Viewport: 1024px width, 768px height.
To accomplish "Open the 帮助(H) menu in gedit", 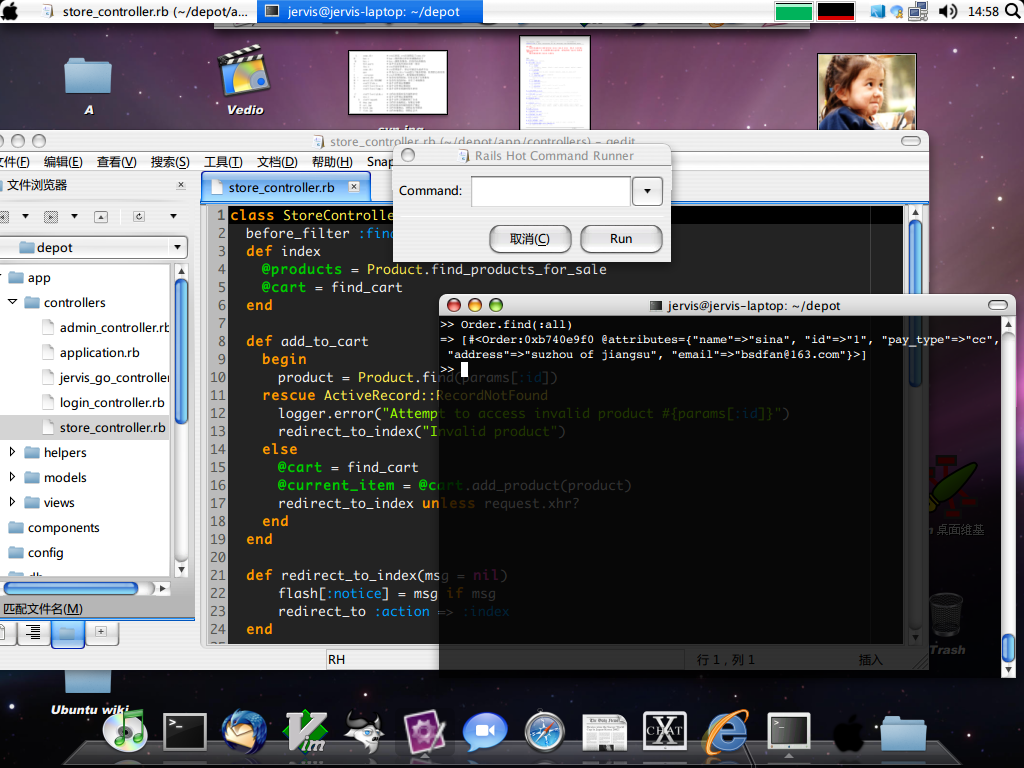I will [332, 162].
